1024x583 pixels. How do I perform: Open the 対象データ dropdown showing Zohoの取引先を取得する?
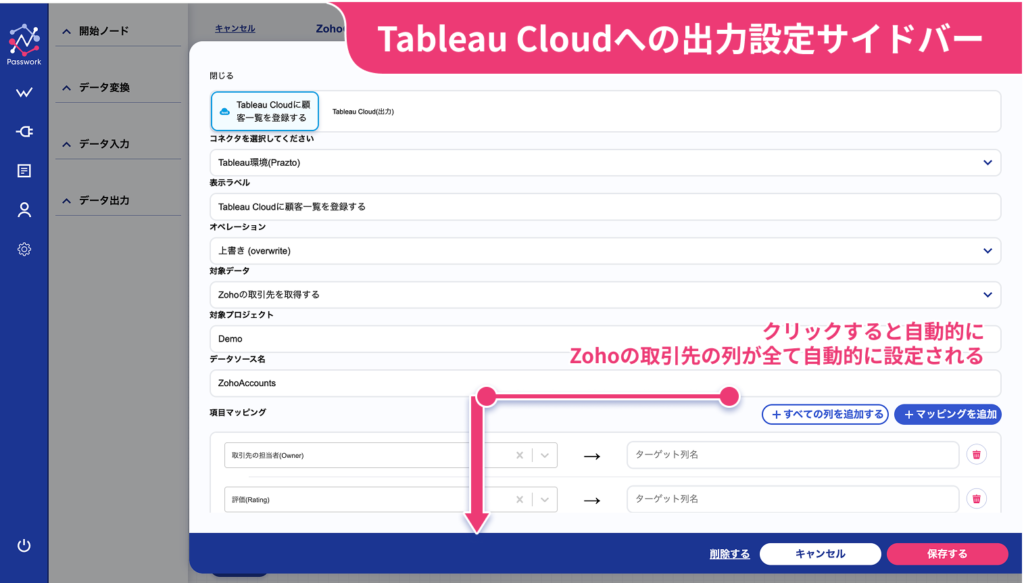tap(605, 294)
